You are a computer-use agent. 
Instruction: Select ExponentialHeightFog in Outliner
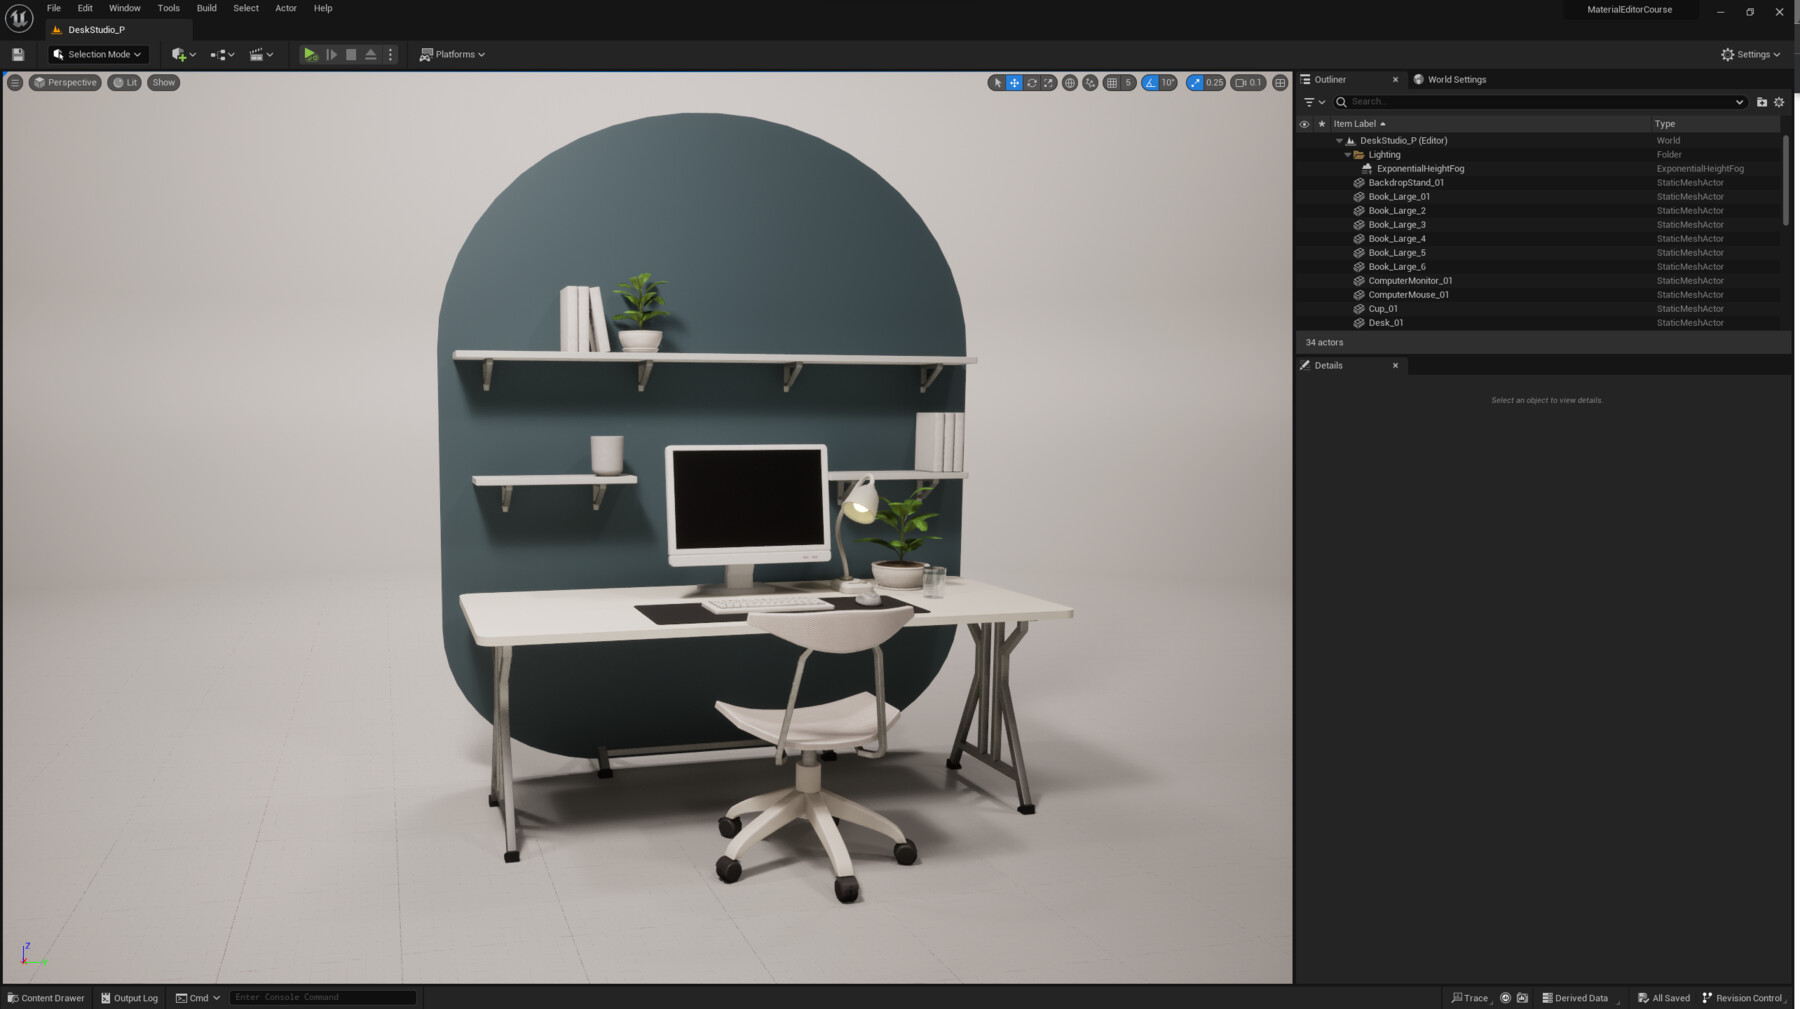(1537, 169)
